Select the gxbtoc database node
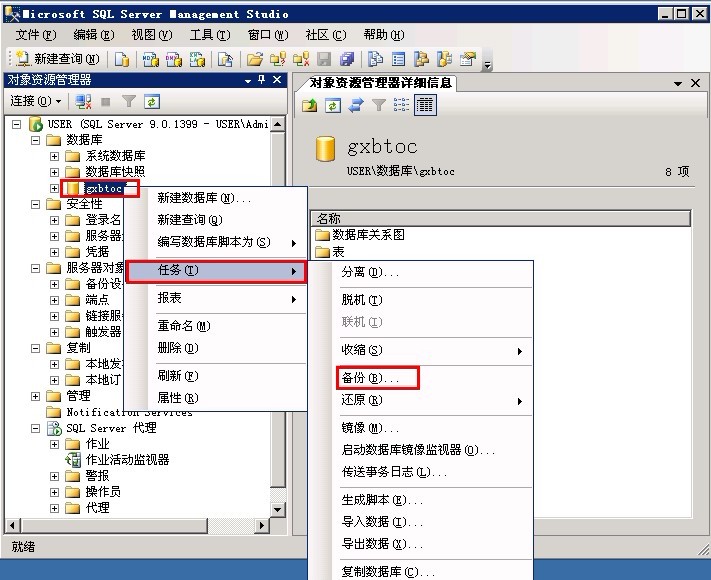The image size is (711, 580). (x=103, y=188)
